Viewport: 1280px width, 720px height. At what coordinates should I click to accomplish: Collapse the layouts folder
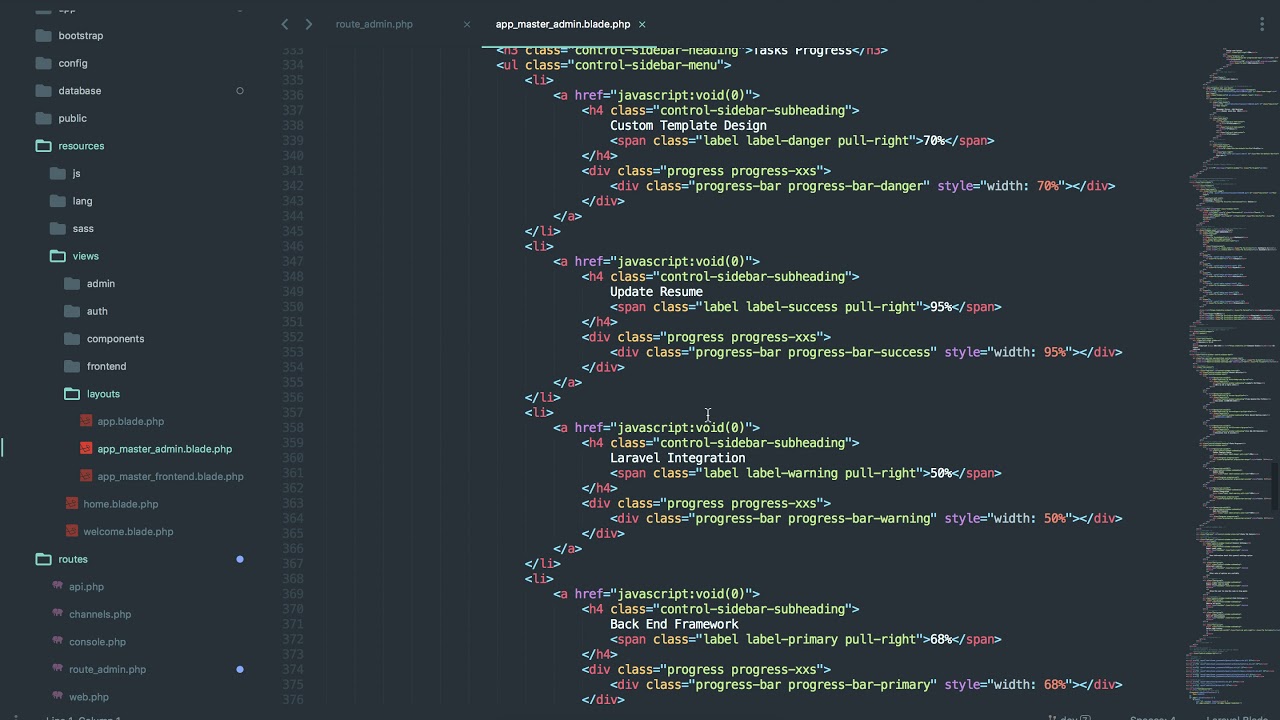tap(71, 394)
